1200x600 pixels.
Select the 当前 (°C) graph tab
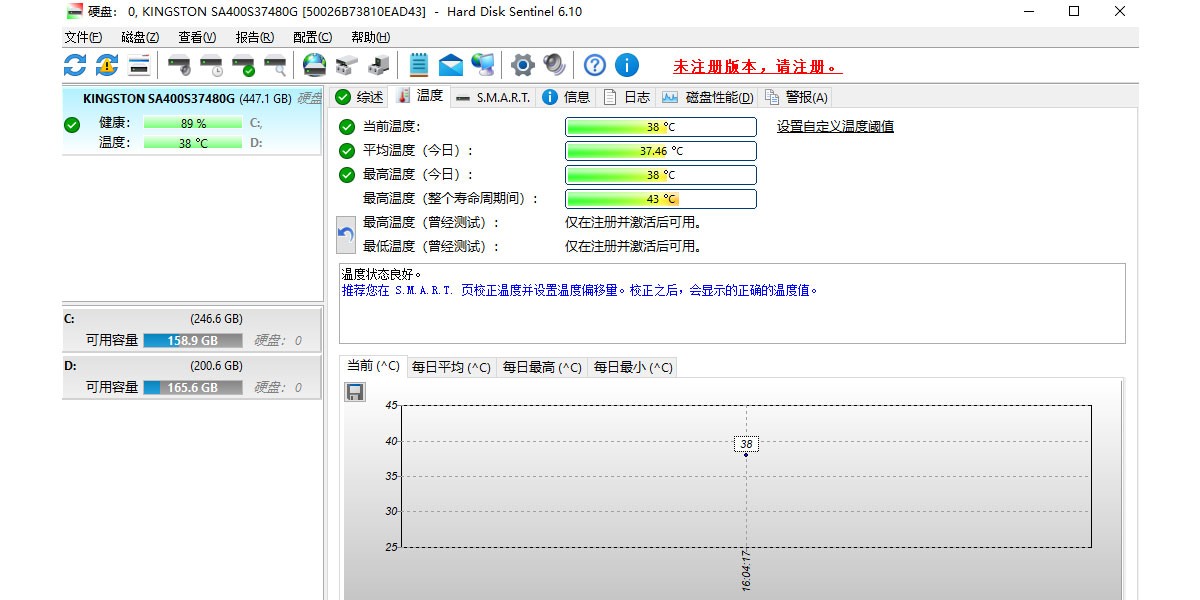pos(373,366)
